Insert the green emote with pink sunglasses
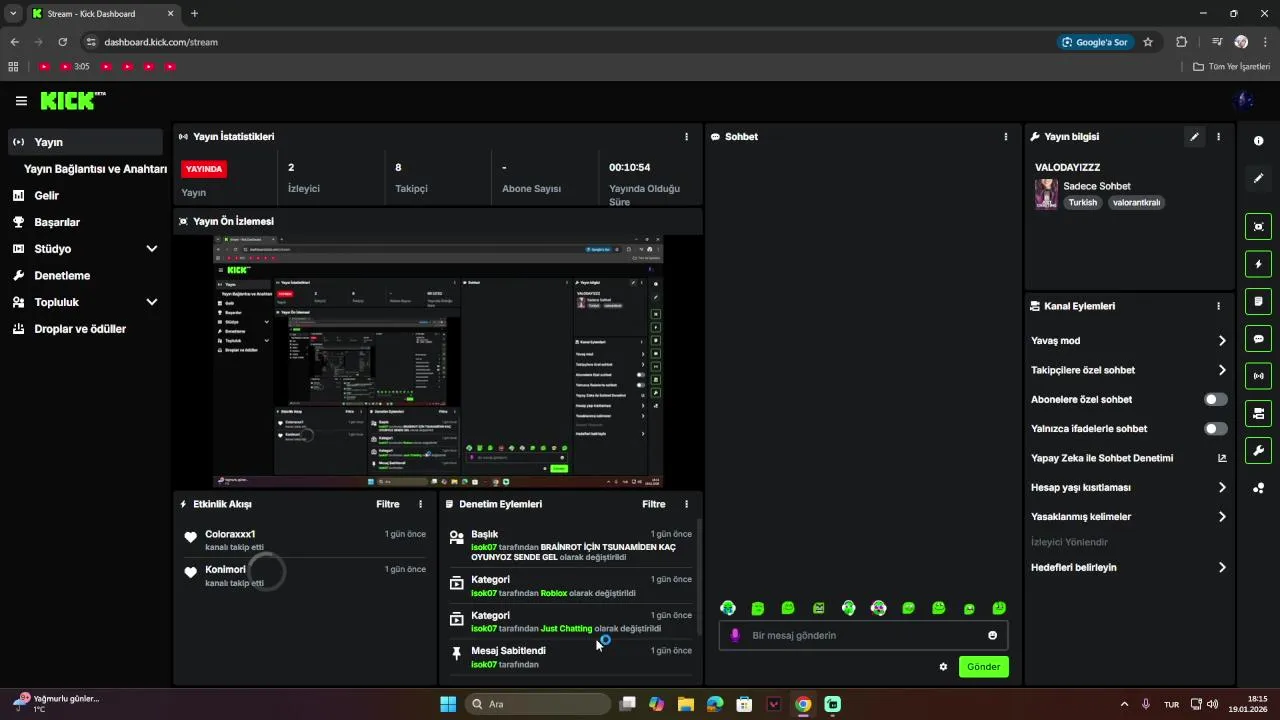Image resolution: width=1280 pixels, height=720 pixels. [878, 608]
